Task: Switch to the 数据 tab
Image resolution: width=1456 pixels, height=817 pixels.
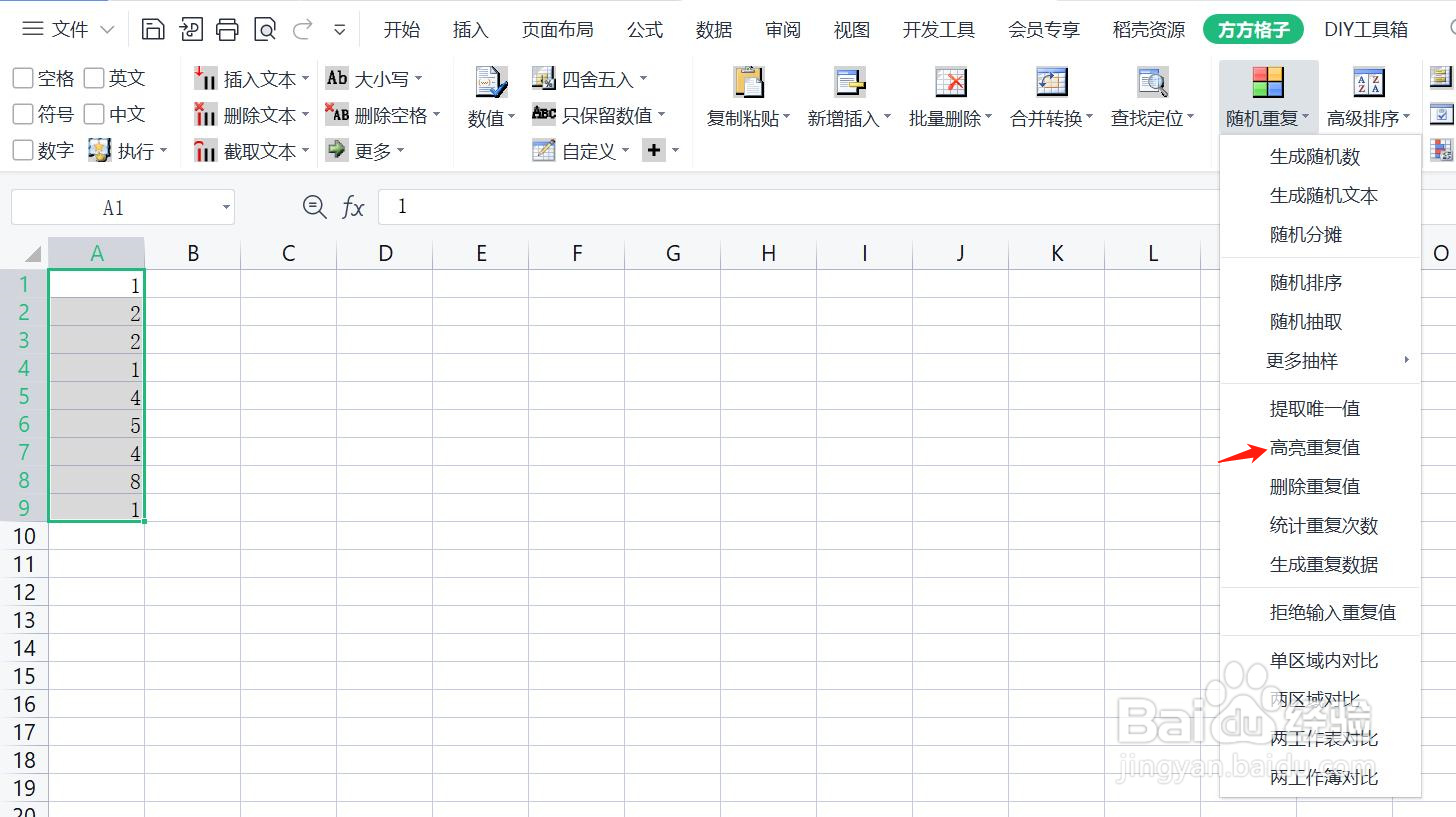Action: click(714, 30)
